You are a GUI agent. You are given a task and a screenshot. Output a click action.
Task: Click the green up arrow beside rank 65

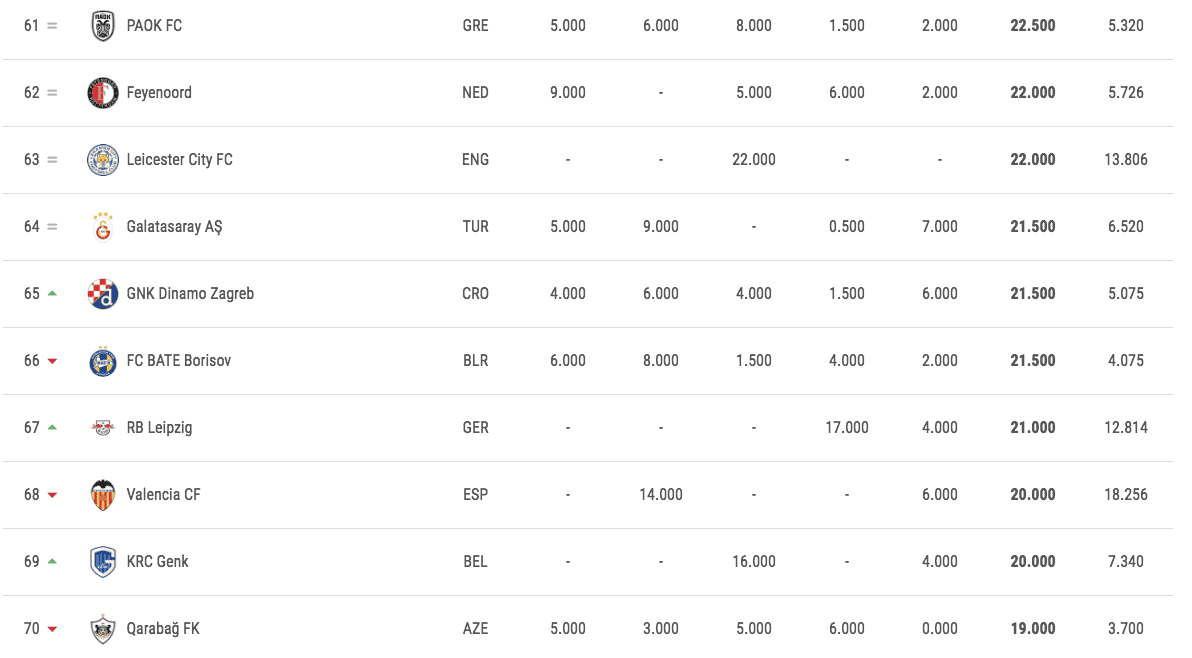pos(52,293)
